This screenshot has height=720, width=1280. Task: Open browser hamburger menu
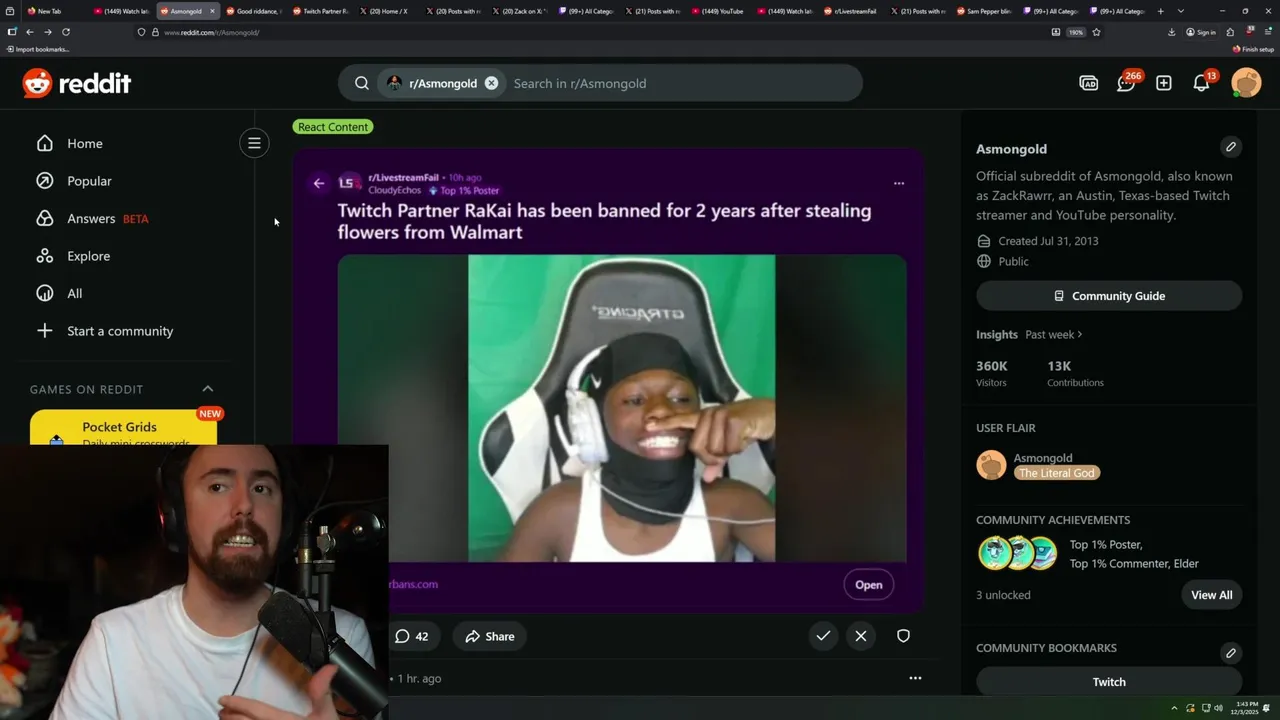1268,32
